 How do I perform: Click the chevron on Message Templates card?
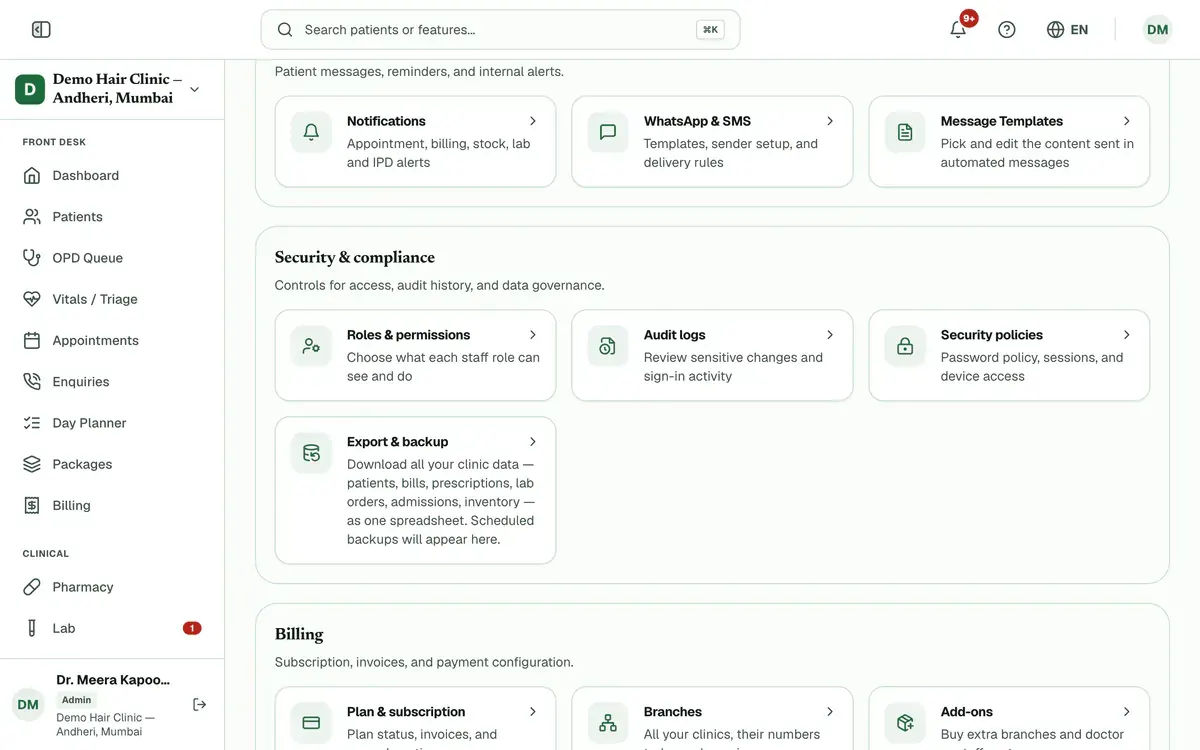coord(1127,121)
